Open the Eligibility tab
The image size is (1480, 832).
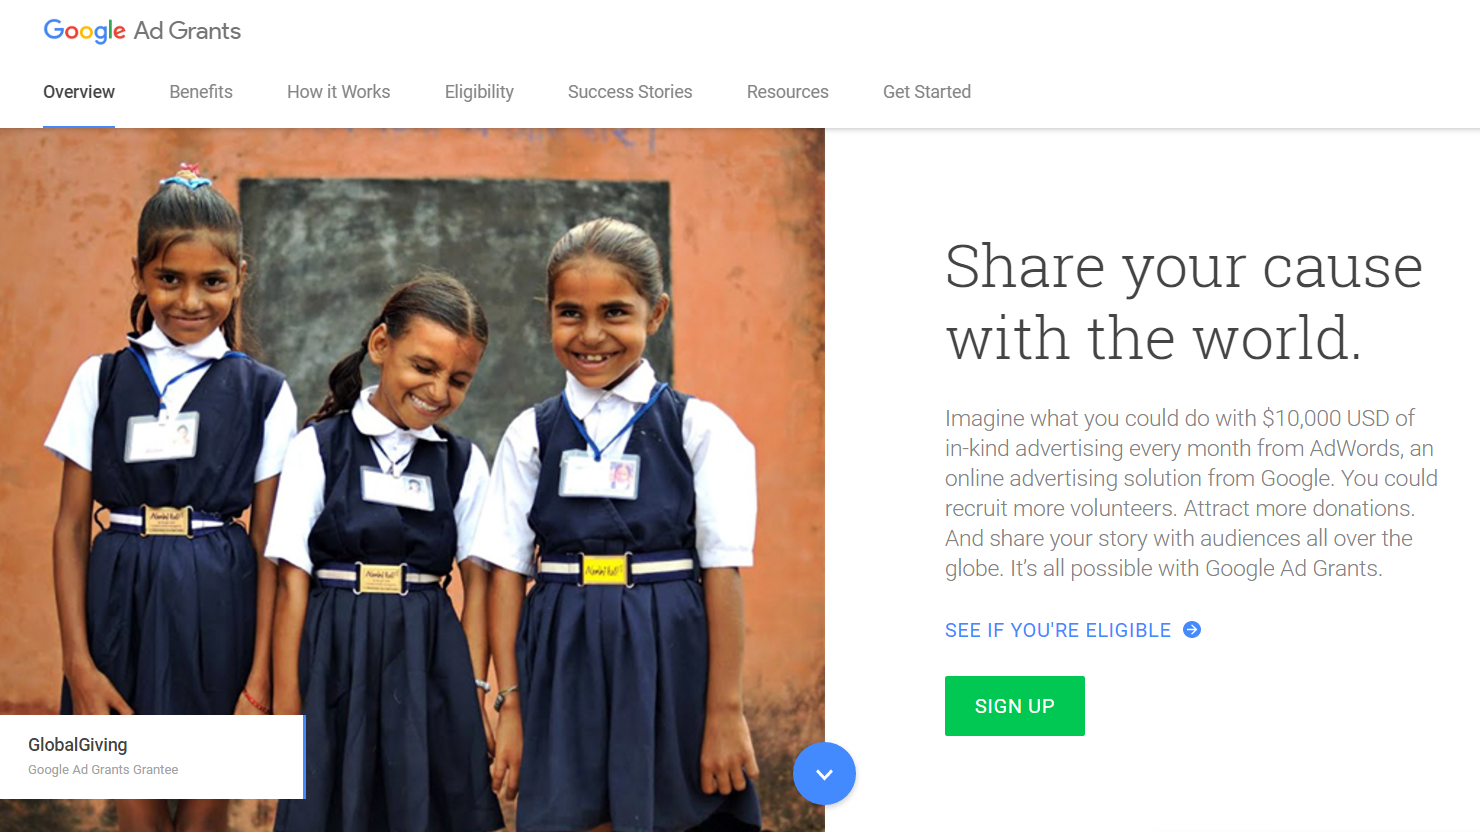tap(479, 92)
